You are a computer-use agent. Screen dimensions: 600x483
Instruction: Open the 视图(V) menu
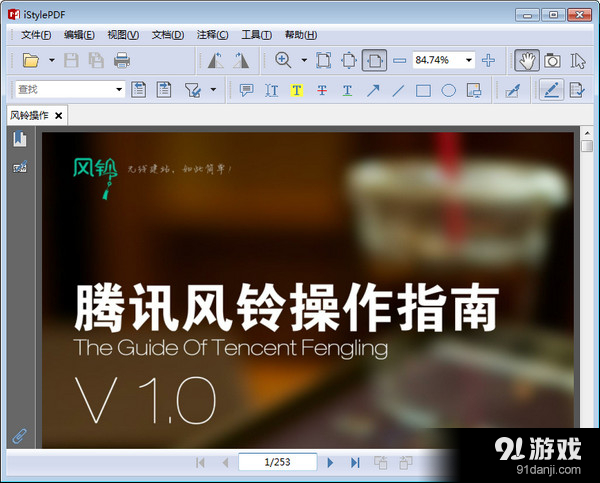pyautogui.click(x=123, y=35)
